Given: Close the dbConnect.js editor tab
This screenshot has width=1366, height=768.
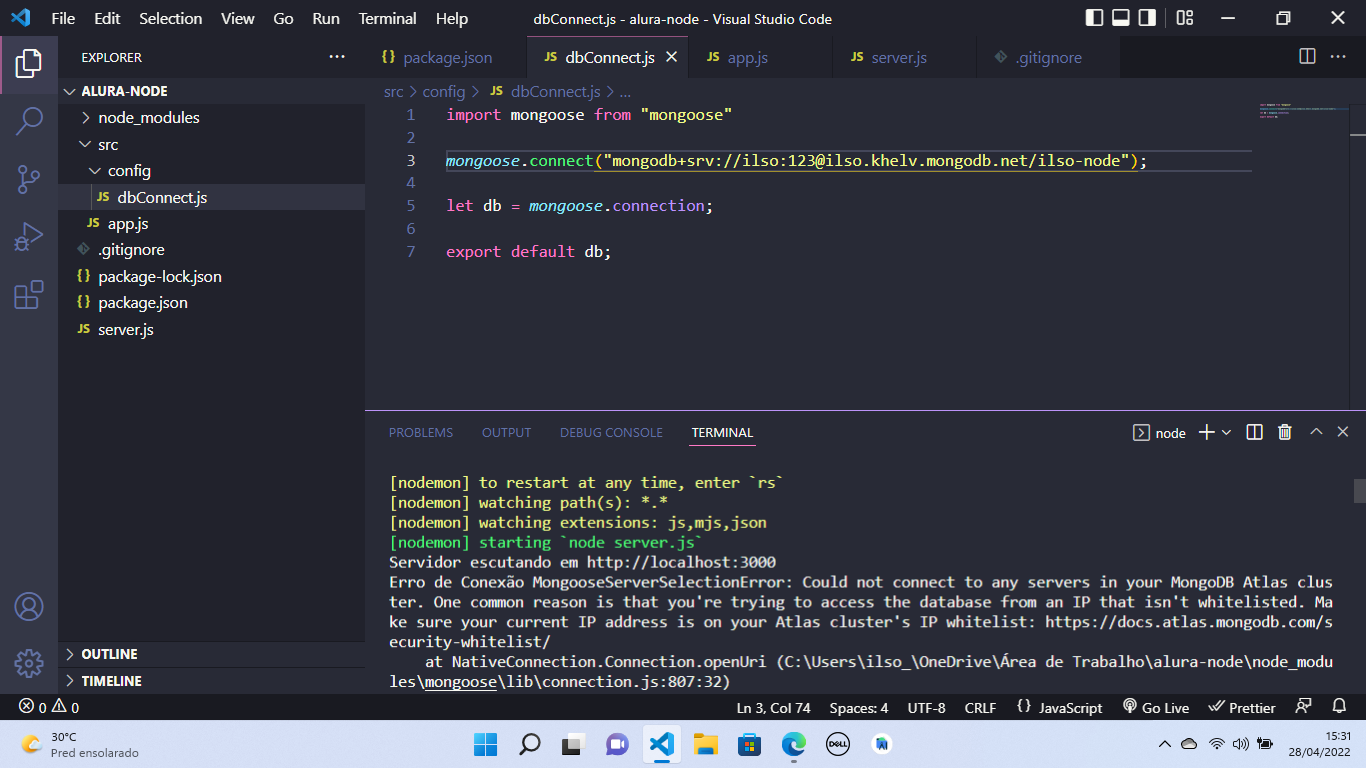Looking at the screenshot, I should pos(672,57).
